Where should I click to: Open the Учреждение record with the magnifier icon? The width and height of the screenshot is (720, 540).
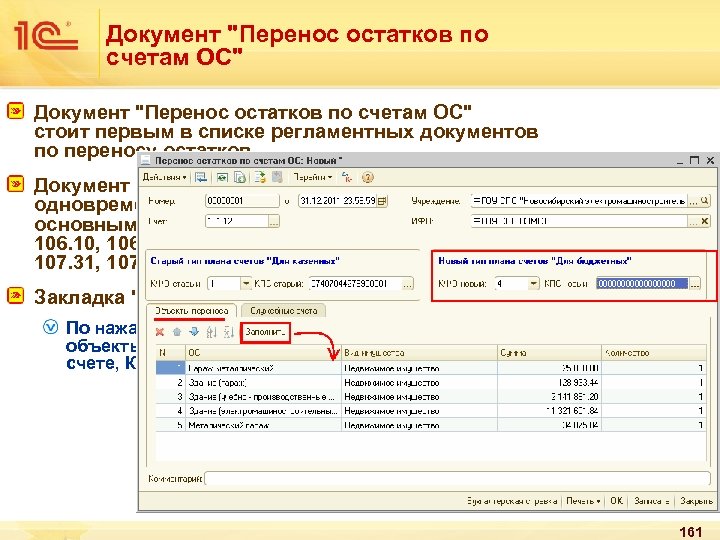(x=705, y=201)
